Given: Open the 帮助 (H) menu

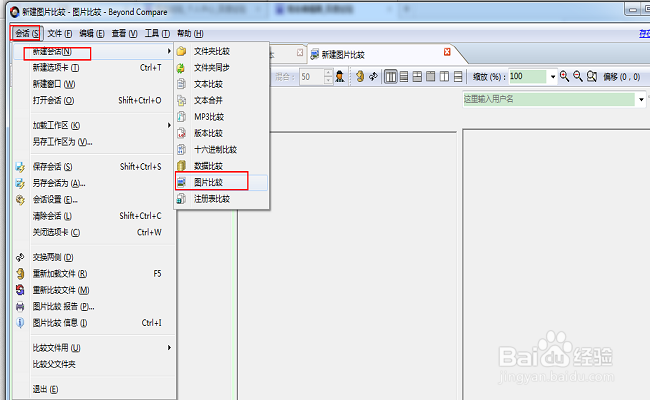Looking at the screenshot, I should point(190,34).
